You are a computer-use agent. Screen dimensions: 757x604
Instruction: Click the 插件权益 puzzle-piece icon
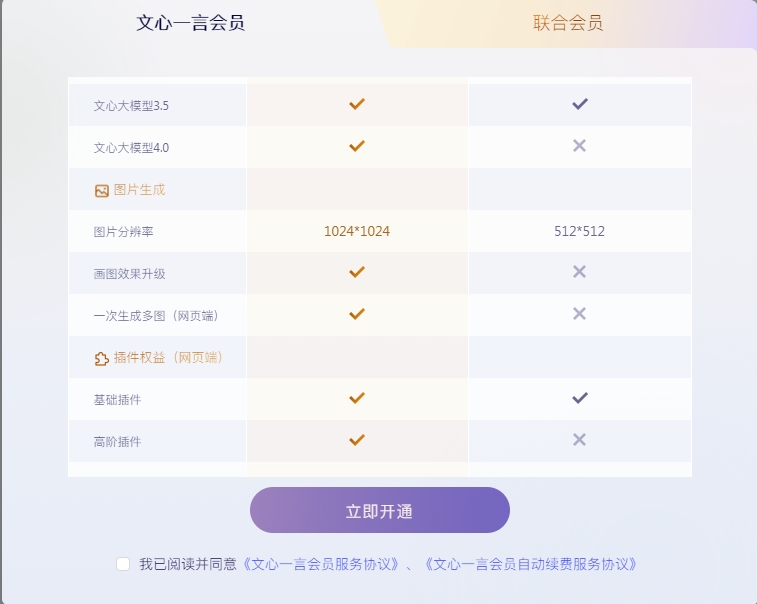(101, 359)
